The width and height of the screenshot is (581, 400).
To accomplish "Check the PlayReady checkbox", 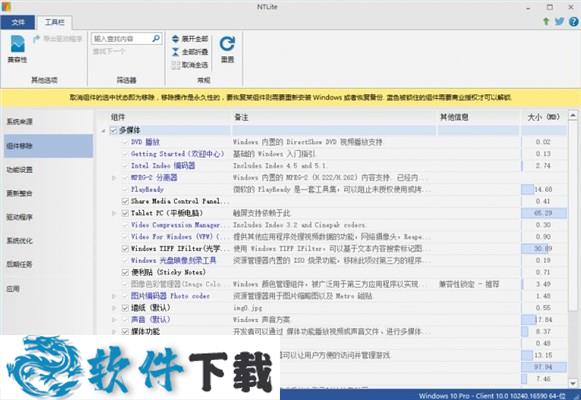I will tap(125, 189).
